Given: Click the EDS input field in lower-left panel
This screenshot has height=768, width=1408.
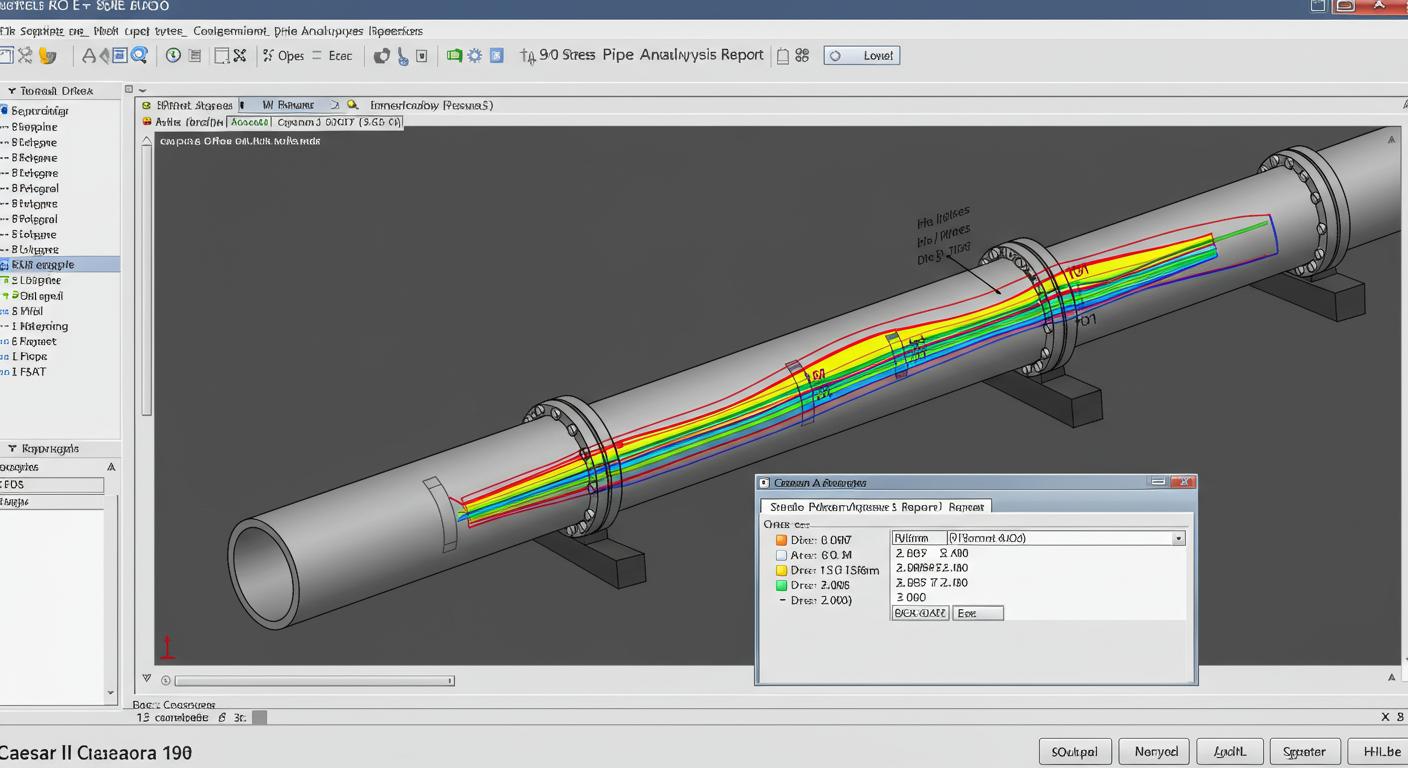Looking at the screenshot, I should [52, 485].
